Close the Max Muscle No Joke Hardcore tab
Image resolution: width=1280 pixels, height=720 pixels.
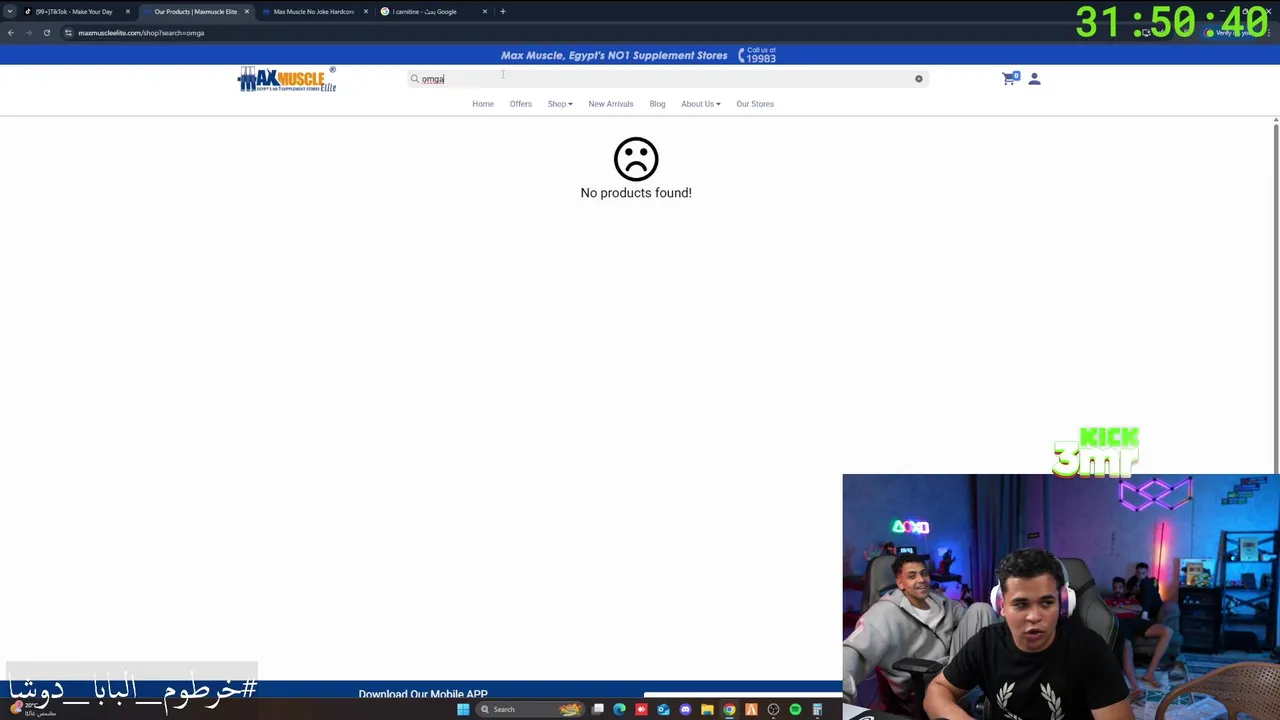point(366,12)
